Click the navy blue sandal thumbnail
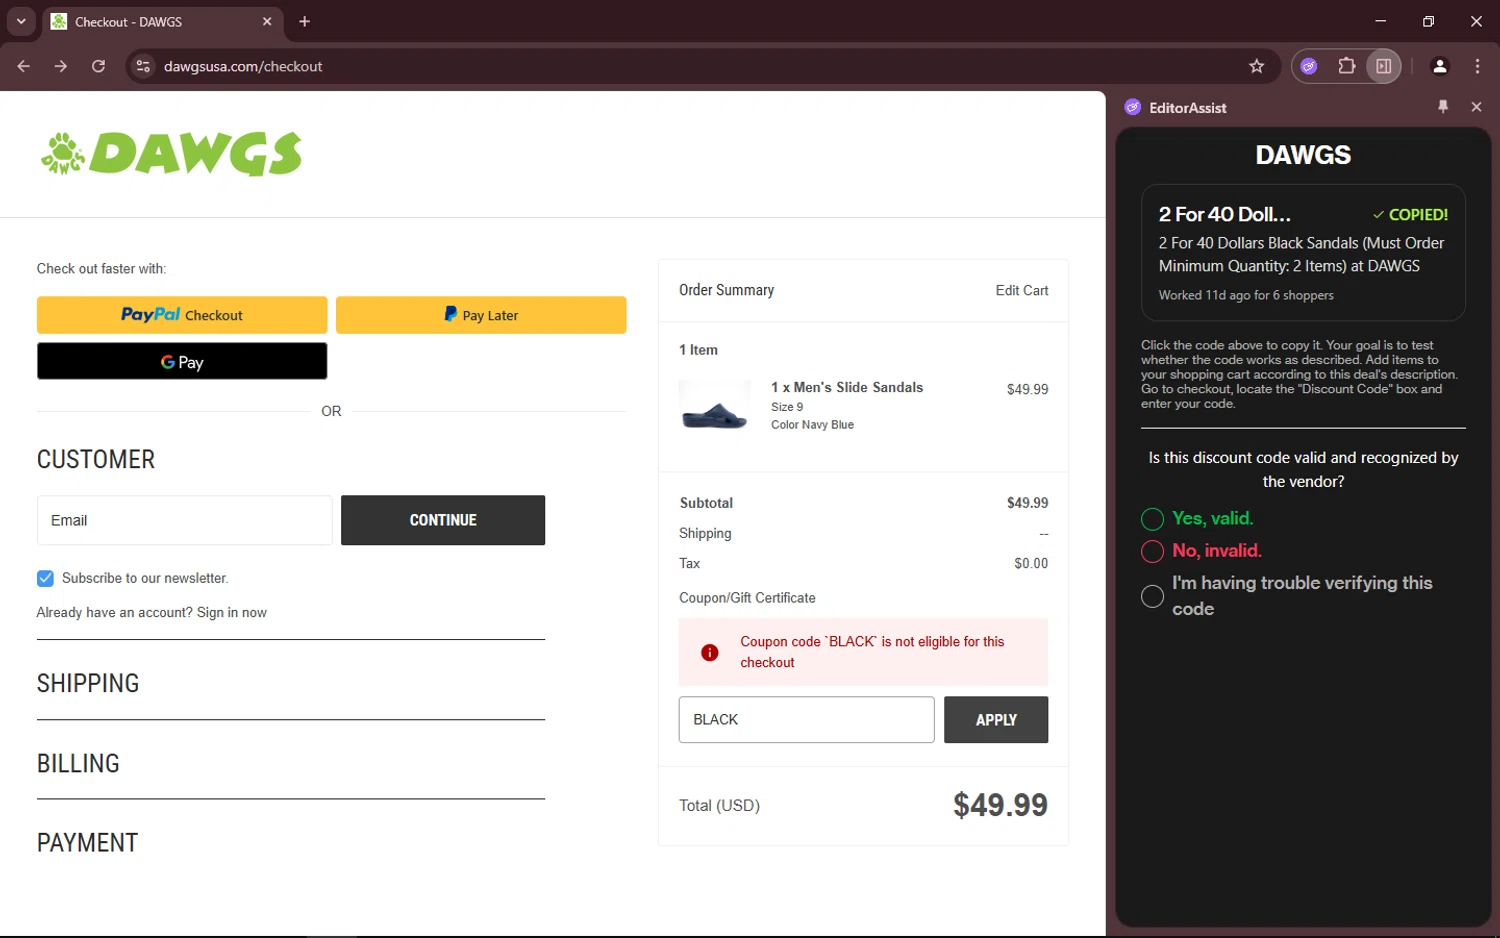Screen dimensions: 1500x938 point(714,405)
